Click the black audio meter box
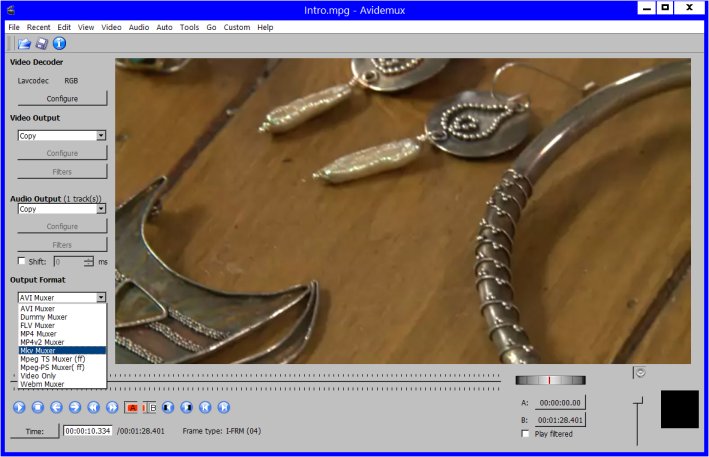Viewport: 709px width, 457px height. click(x=680, y=409)
